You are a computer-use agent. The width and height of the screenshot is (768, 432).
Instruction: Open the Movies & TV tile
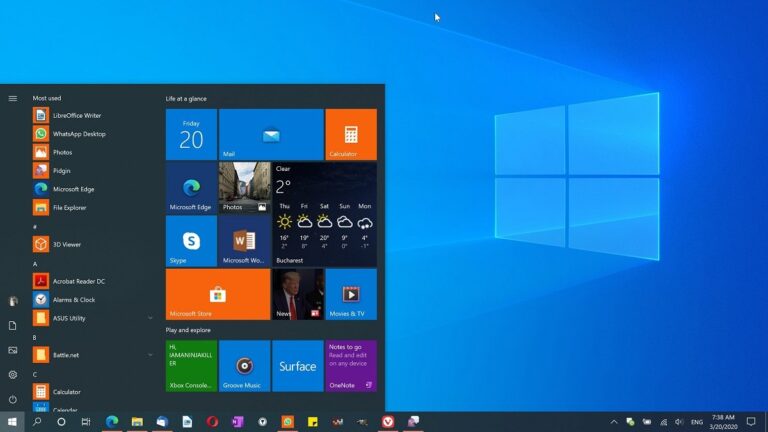point(351,294)
